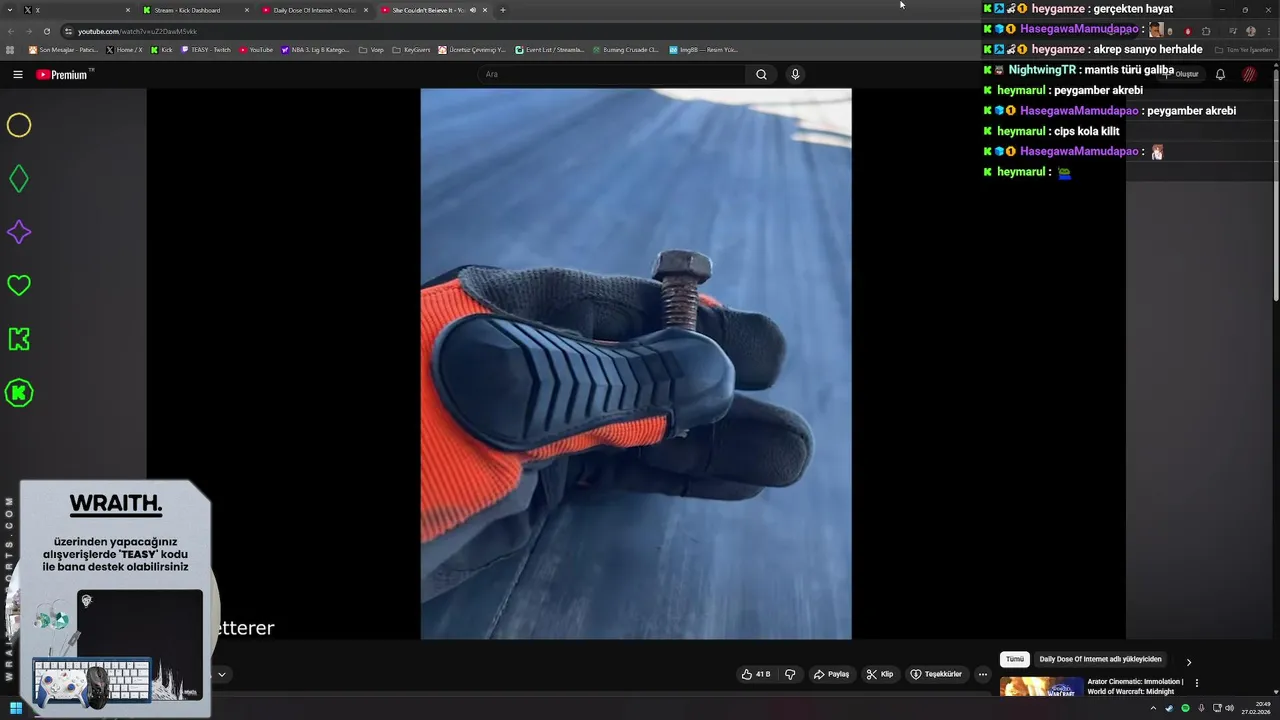Screen dimensions: 1280x720
Task: Open the YouTube bookmark
Action: (x=256, y=49)
